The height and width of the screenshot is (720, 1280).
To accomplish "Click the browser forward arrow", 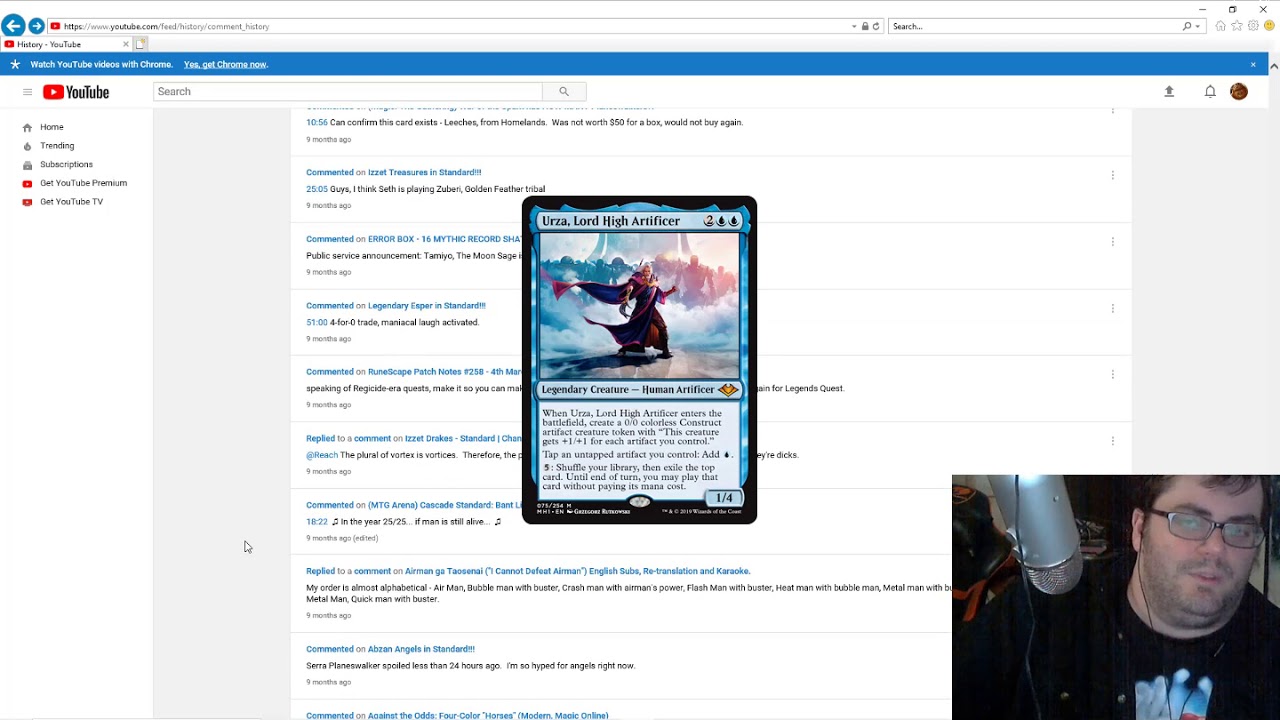I will (x=36, y=26).
